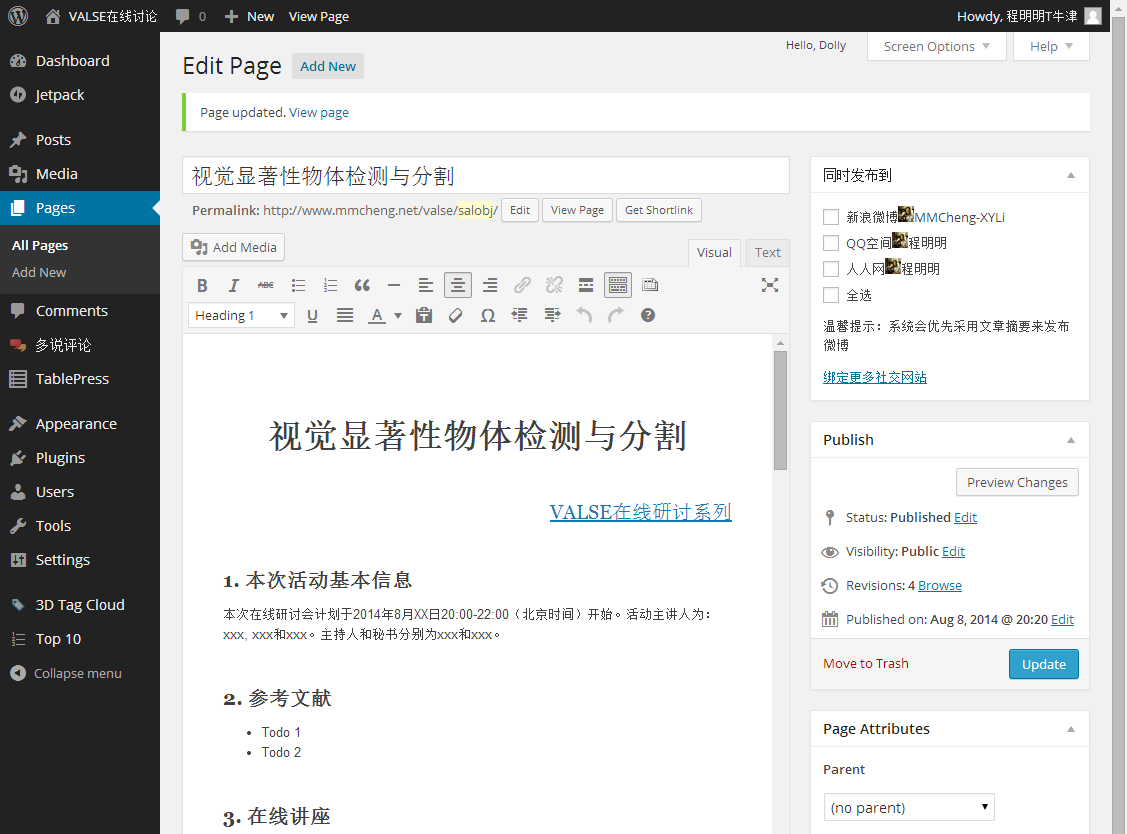
Task: Switch to the Text editor tab
Action: coord(767,253)
